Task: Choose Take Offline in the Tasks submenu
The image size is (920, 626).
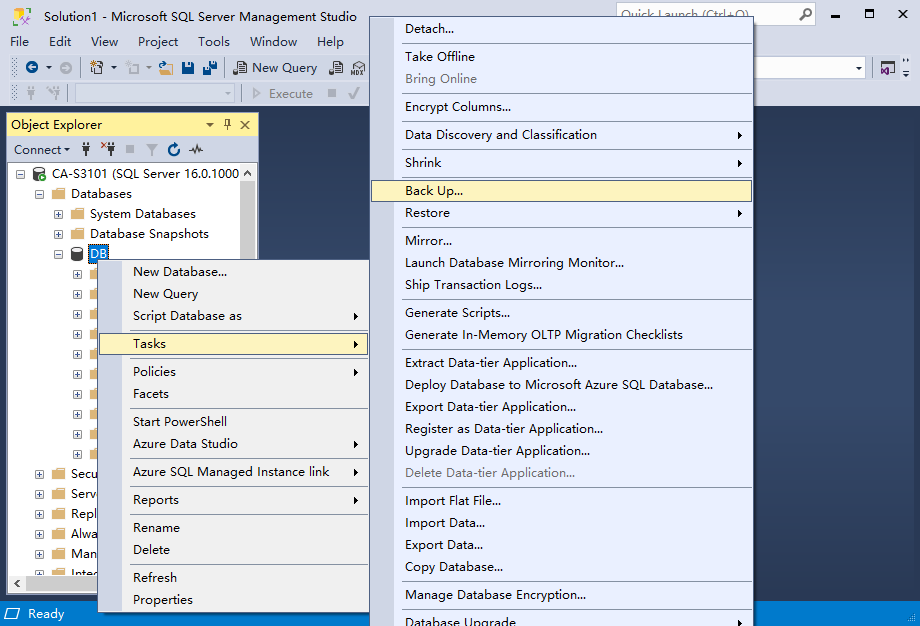Action: pyautogui.click(x=439, y=57)
